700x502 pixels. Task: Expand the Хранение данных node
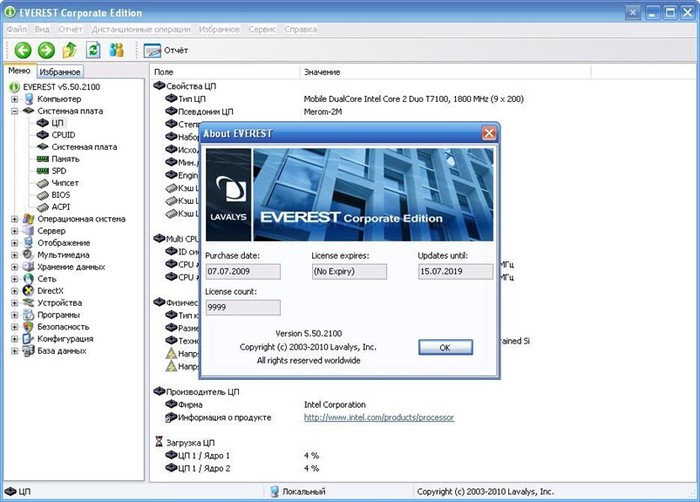coord(15,268)
